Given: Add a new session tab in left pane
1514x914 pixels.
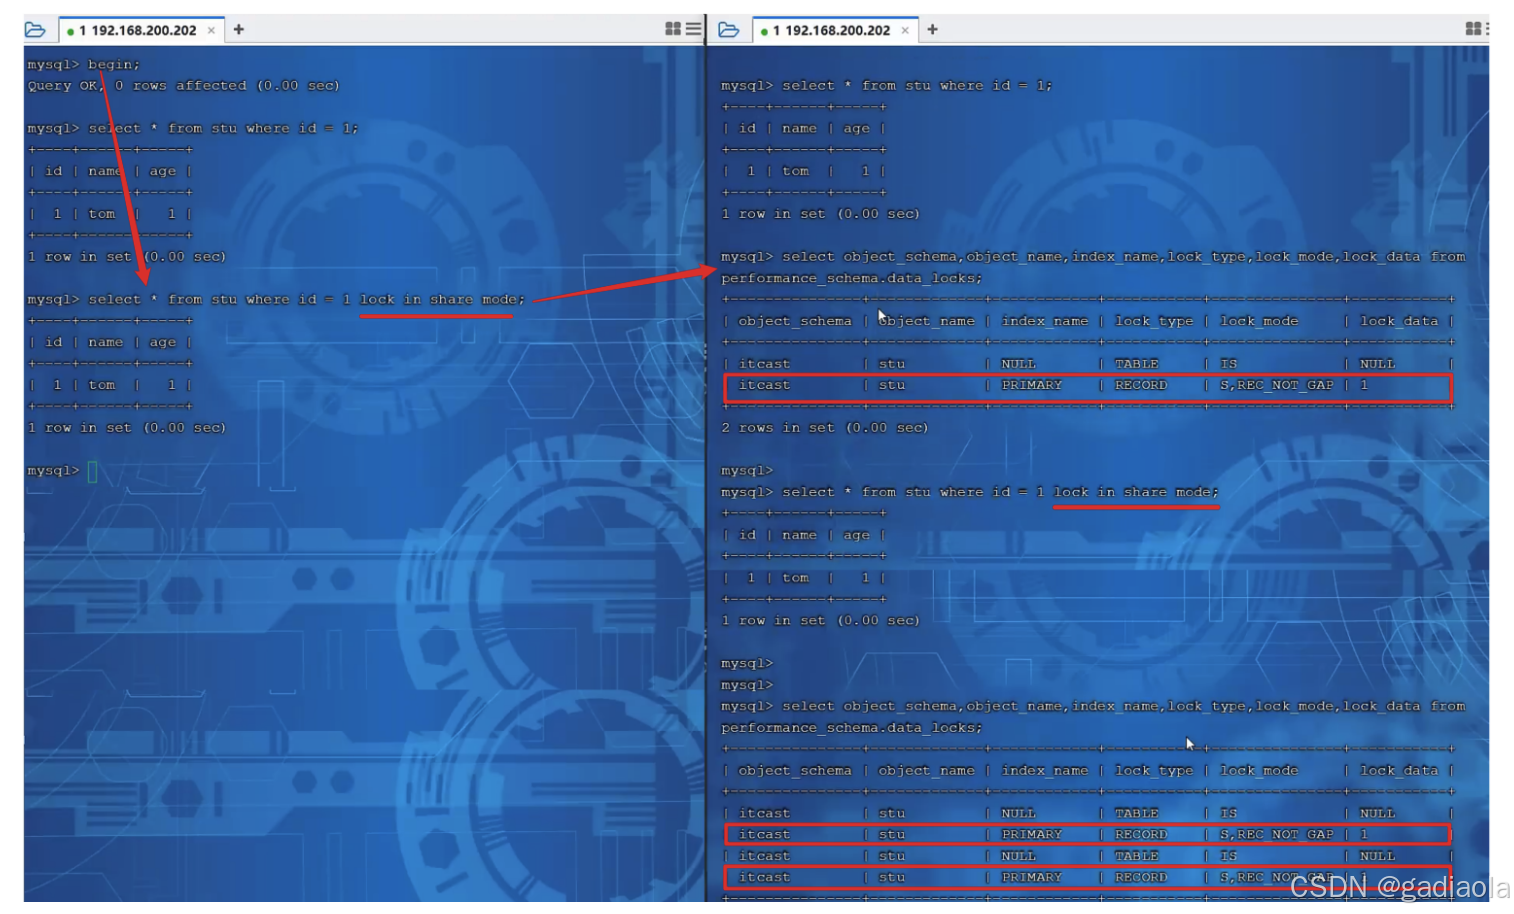Looking at the screenshot, I should point(239,30).
